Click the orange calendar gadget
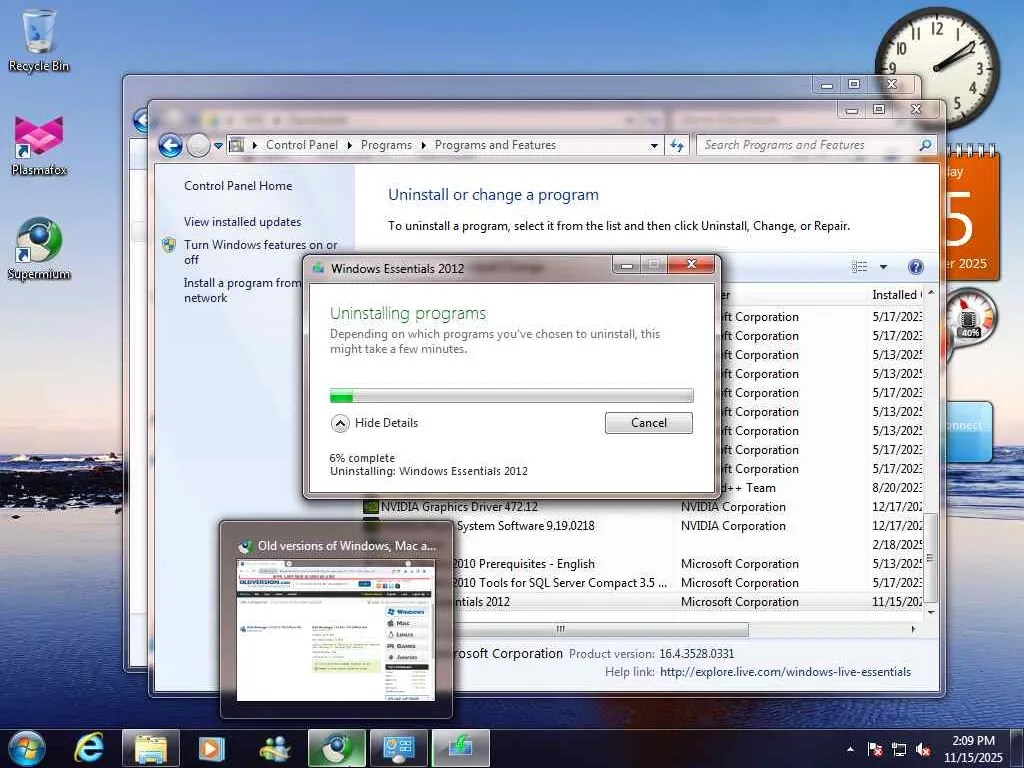This screenshot has height=768, width=1024. [x=972, y=214]
